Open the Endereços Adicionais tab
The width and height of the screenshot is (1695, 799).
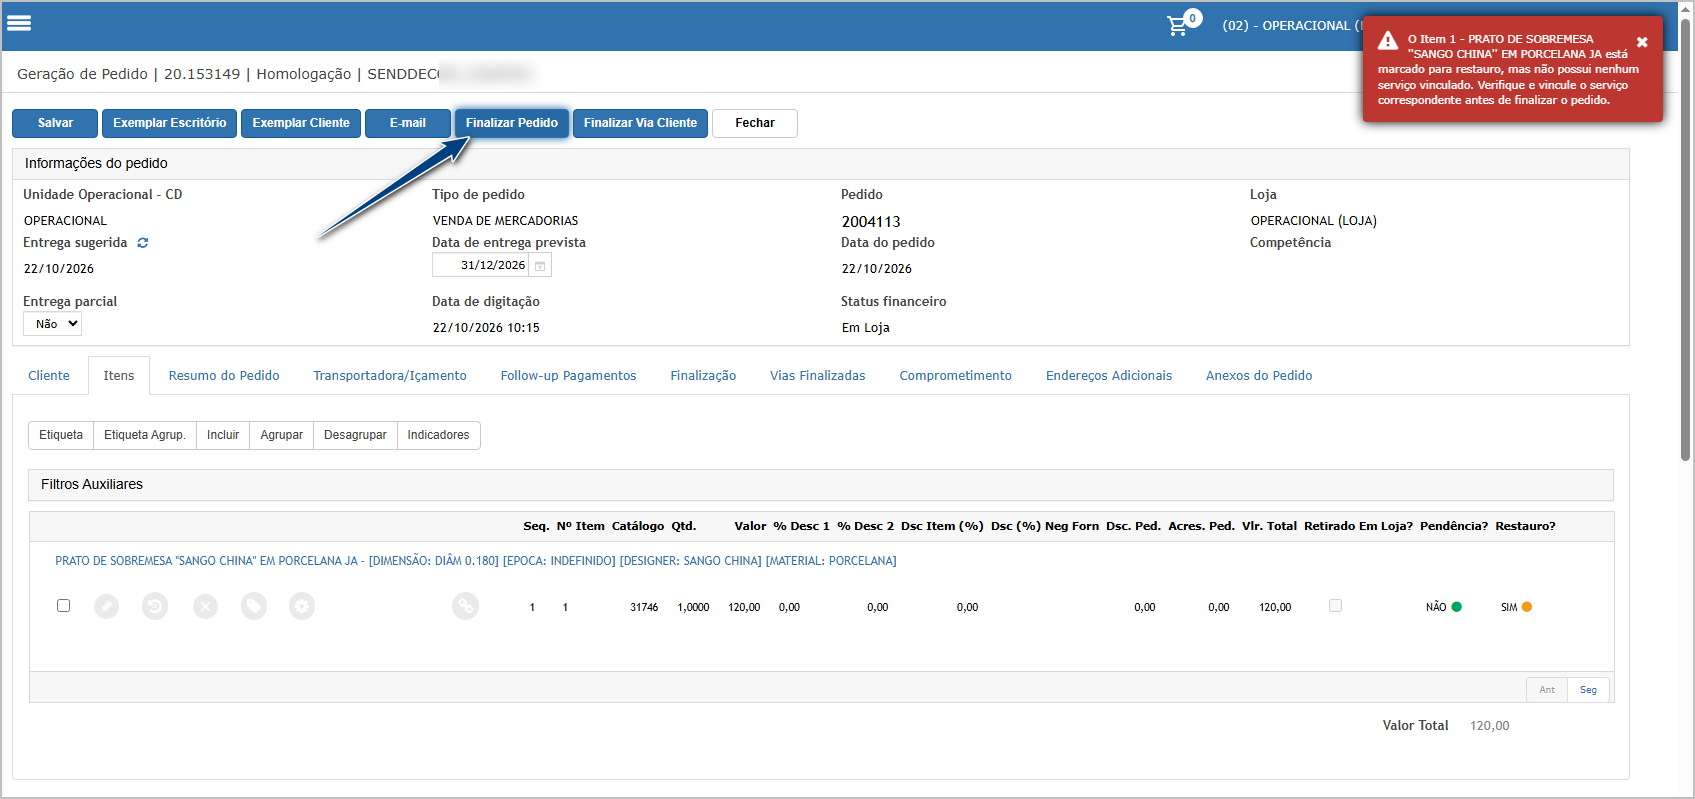1109,376
